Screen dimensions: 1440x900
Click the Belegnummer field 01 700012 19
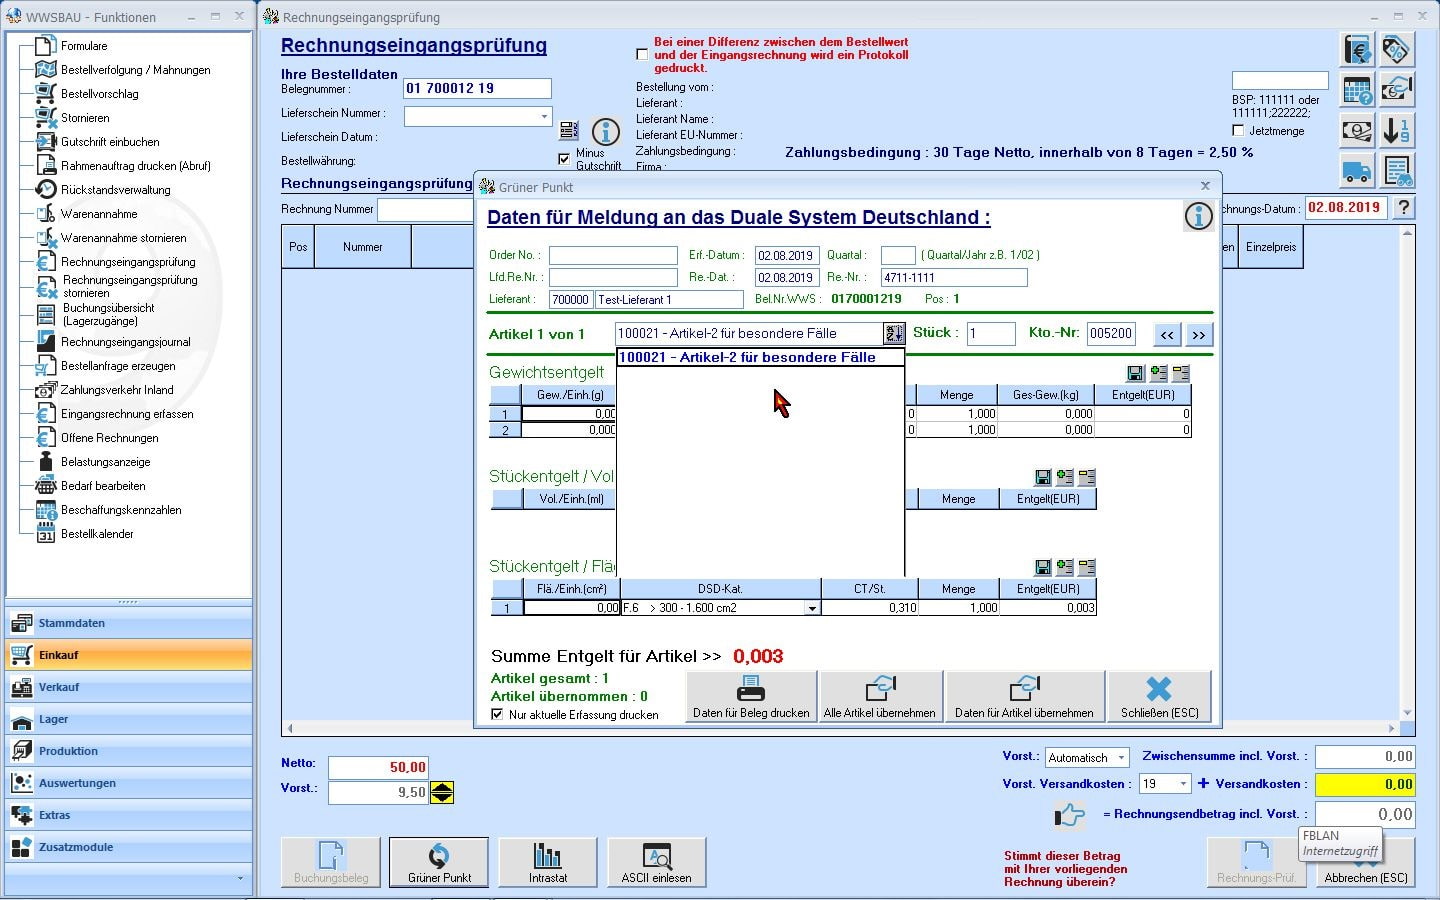tap(477, 88)
